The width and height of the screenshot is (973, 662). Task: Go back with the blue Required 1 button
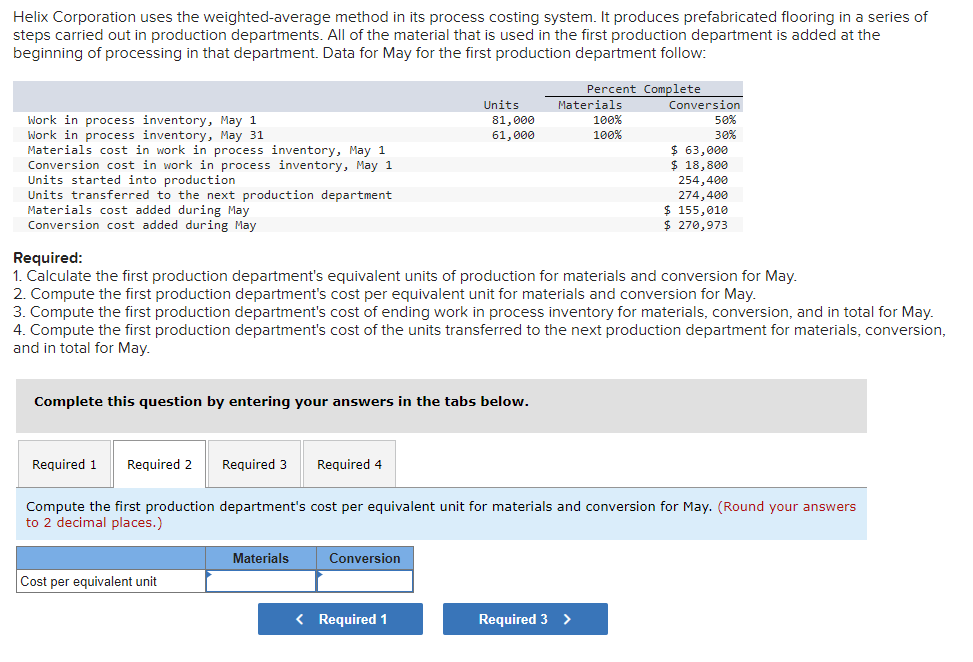click(x=340, y=619)
